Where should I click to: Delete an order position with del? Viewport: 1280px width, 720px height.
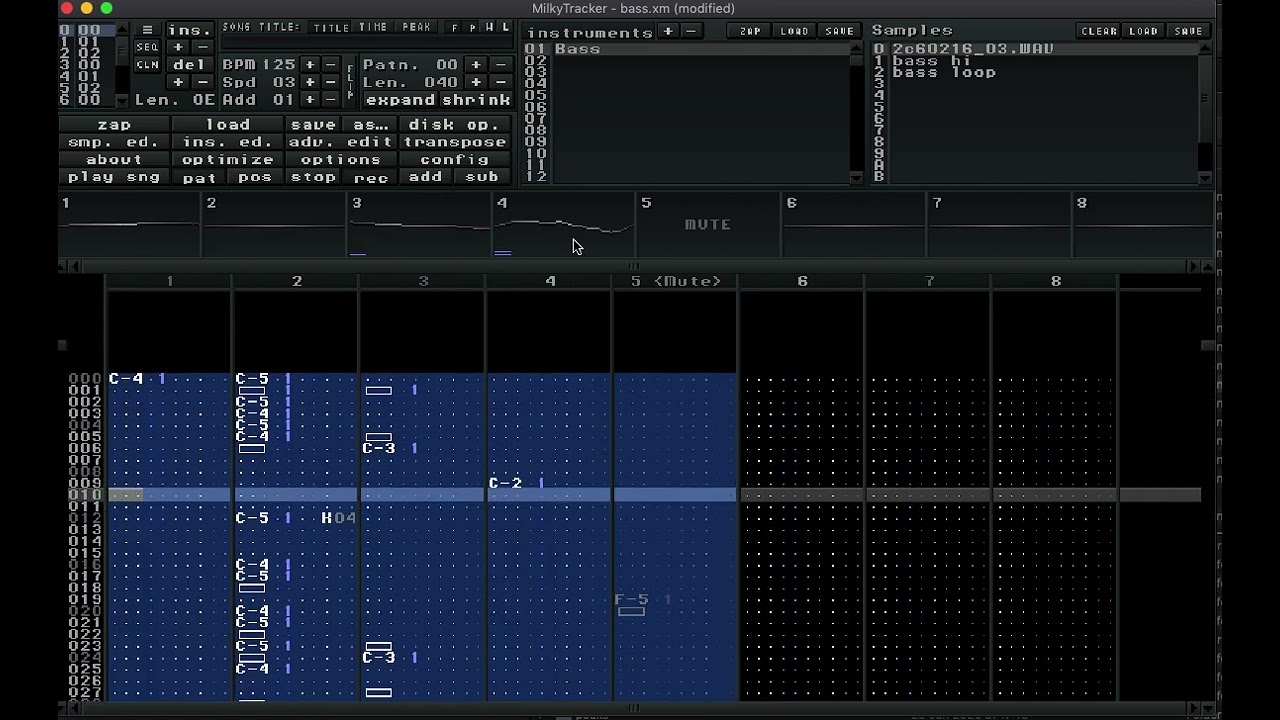point(189,64)
